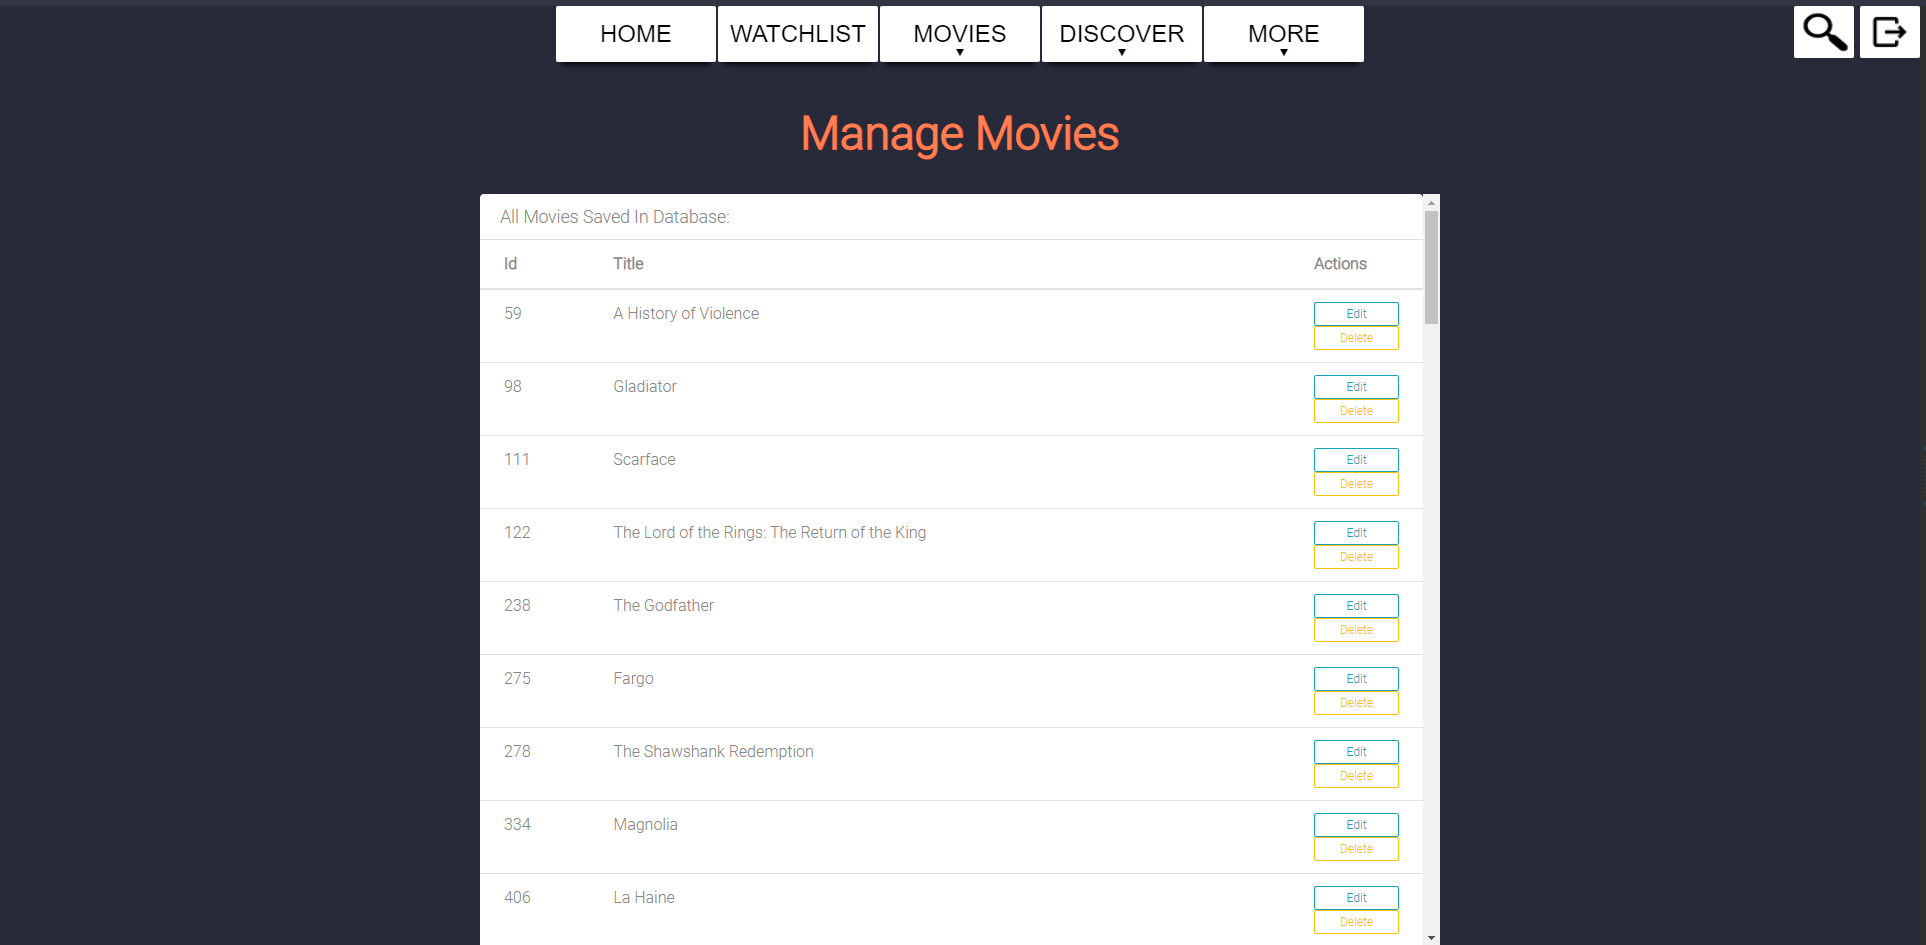Click the scrollbar up arrow
The image size is (1926, 945).
pos(1431,202)
